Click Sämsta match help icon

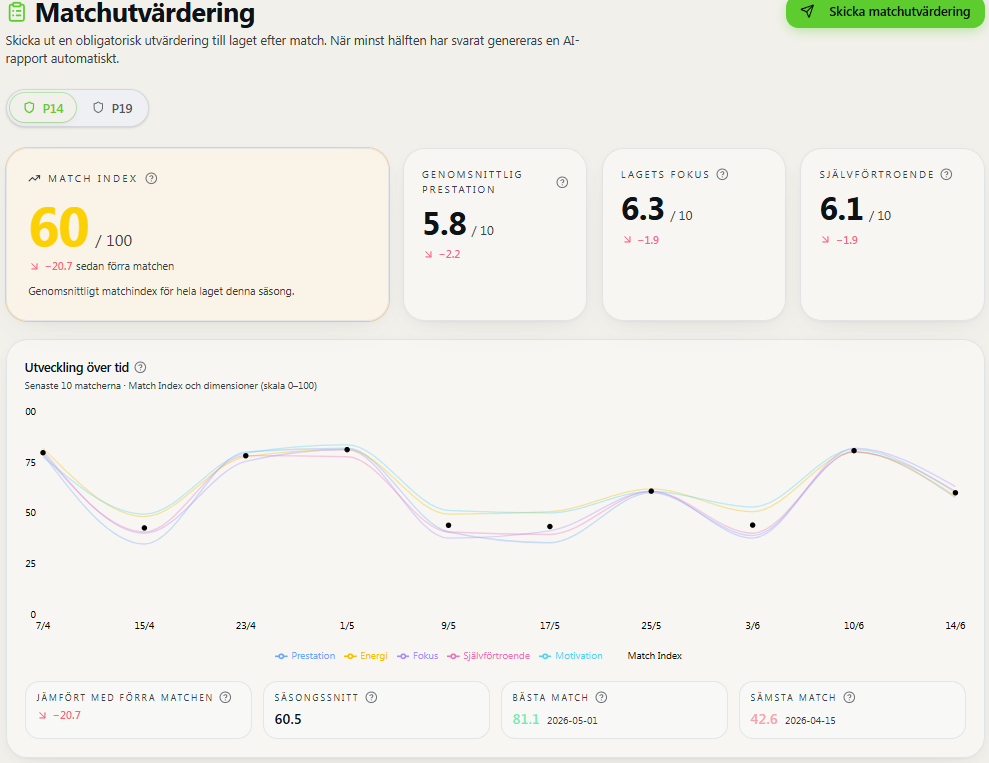pos(850,697)
